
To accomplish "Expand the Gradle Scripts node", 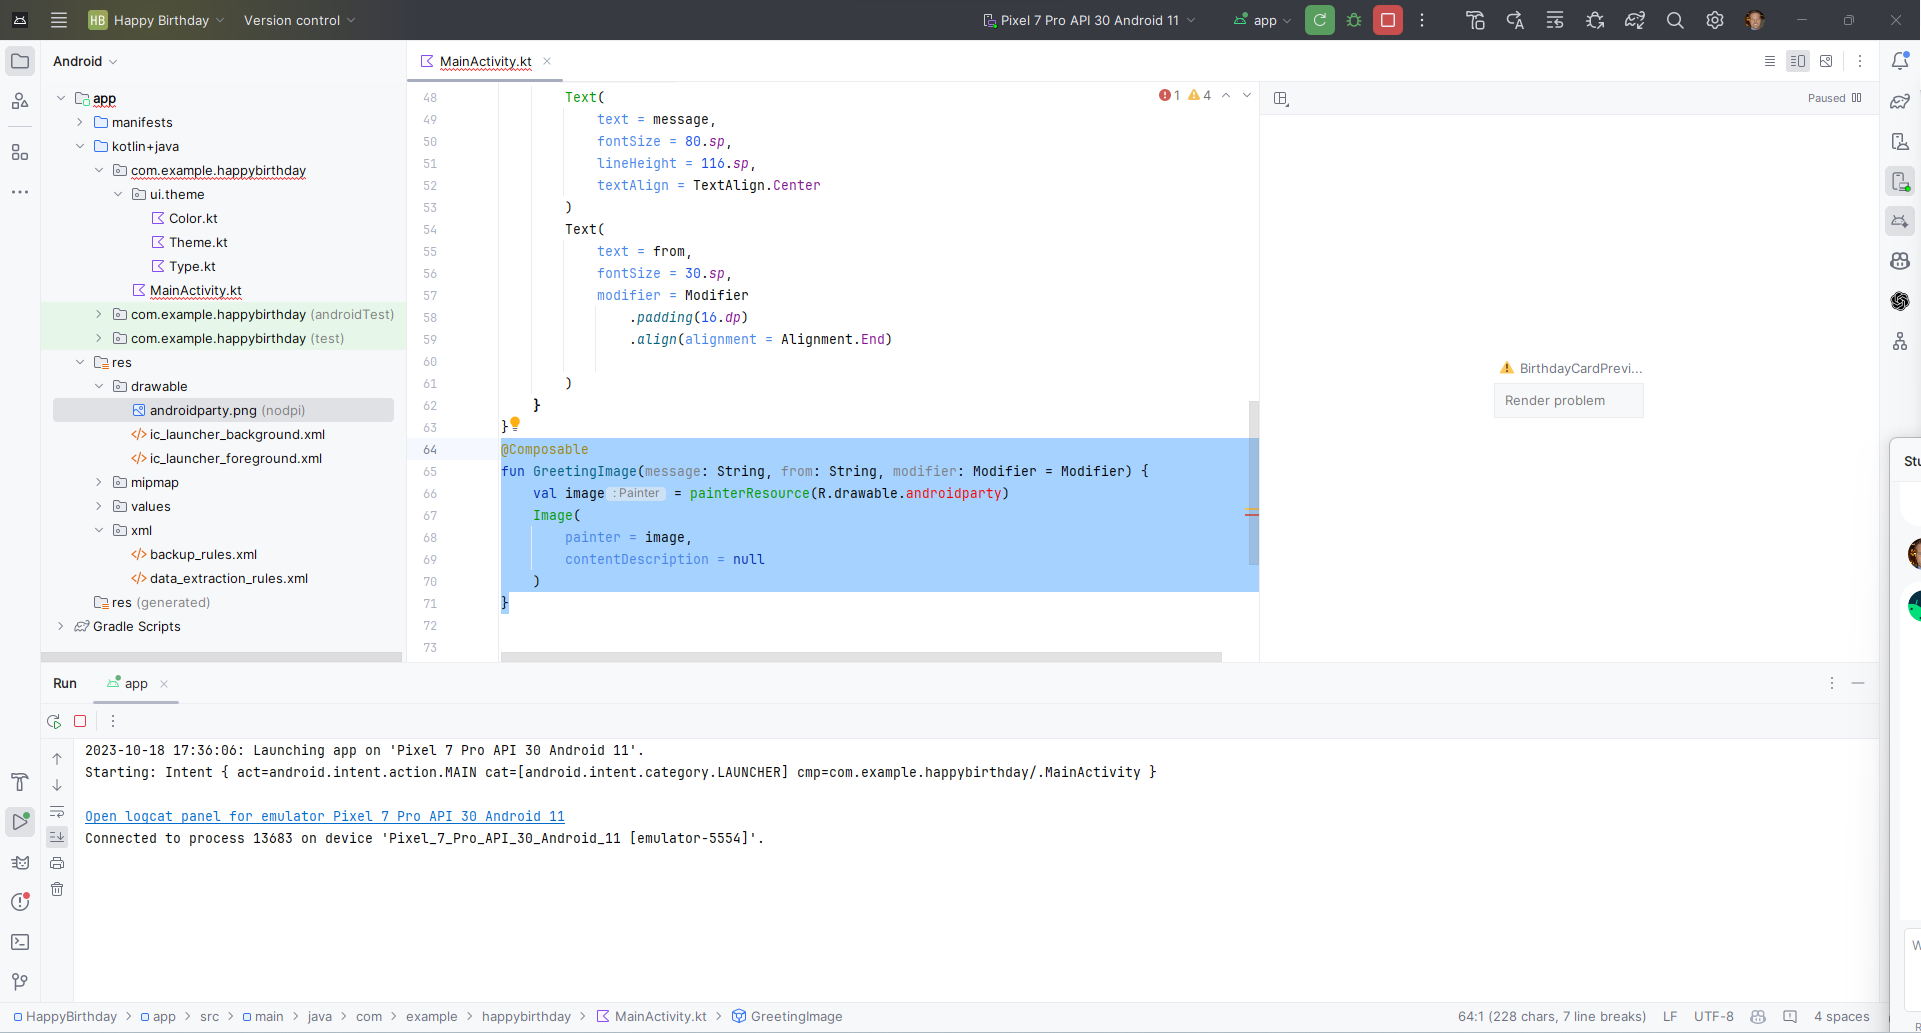I will point(60,626).
